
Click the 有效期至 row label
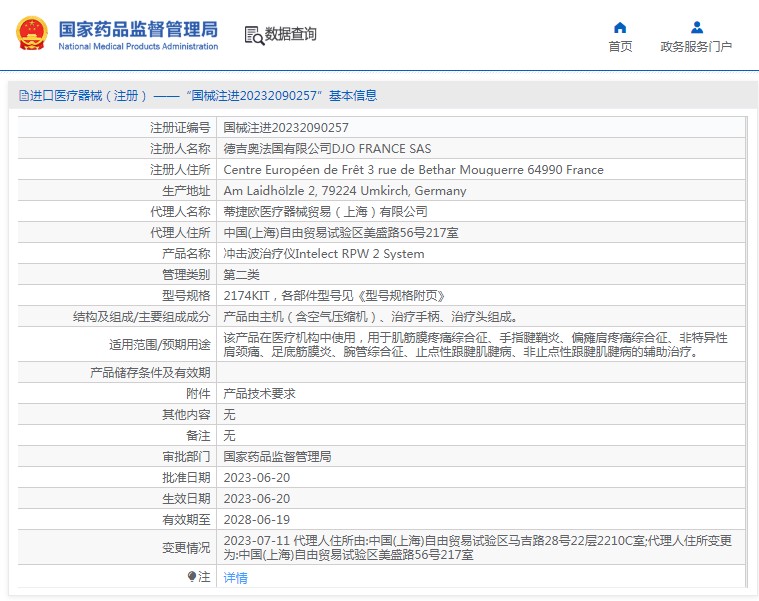186,520
